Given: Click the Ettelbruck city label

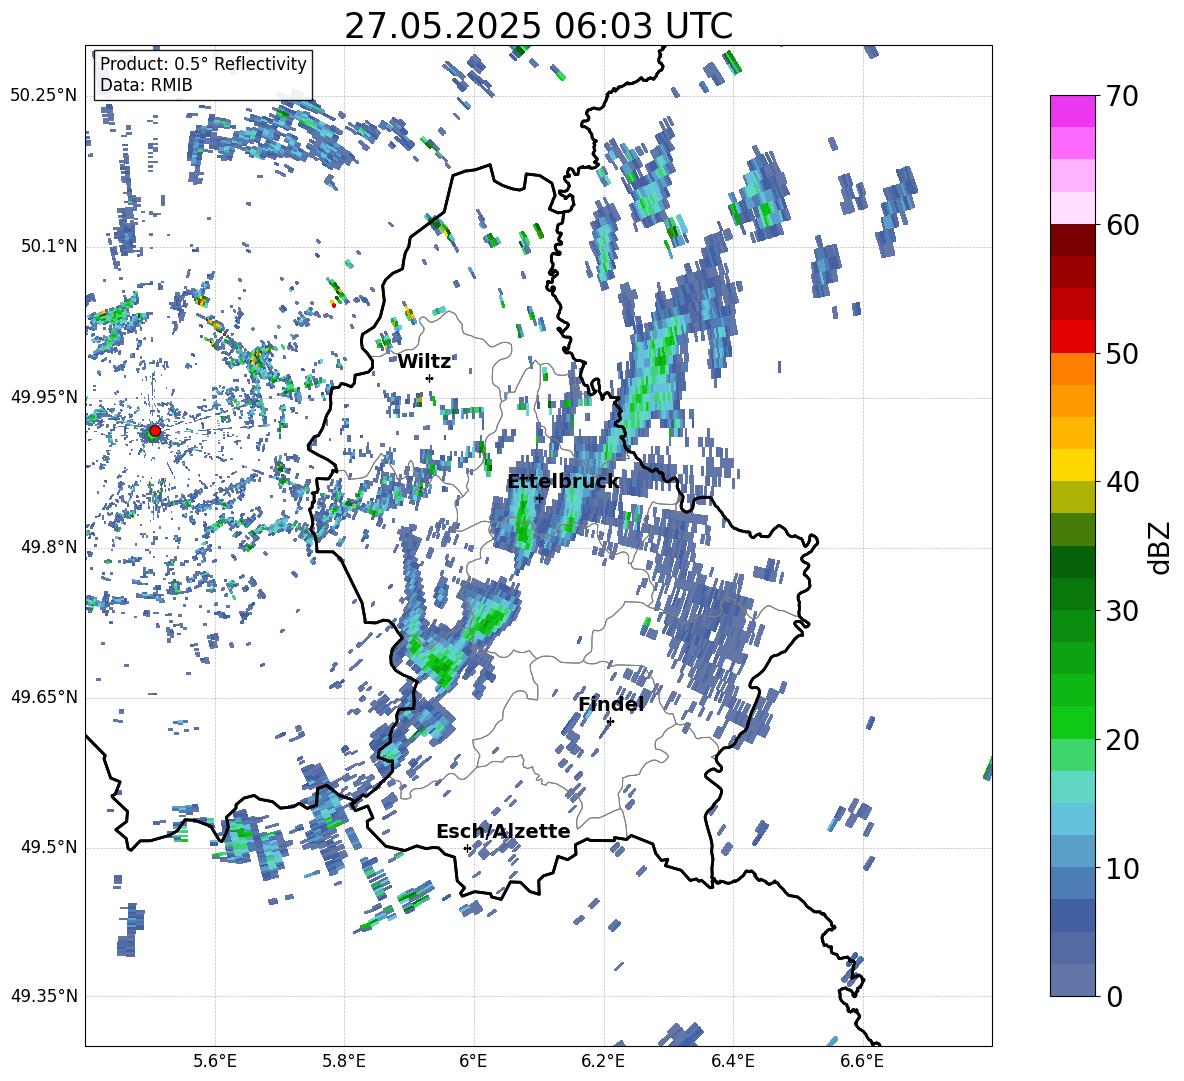Looking at the screenshot, I should (x=563, y=482).
